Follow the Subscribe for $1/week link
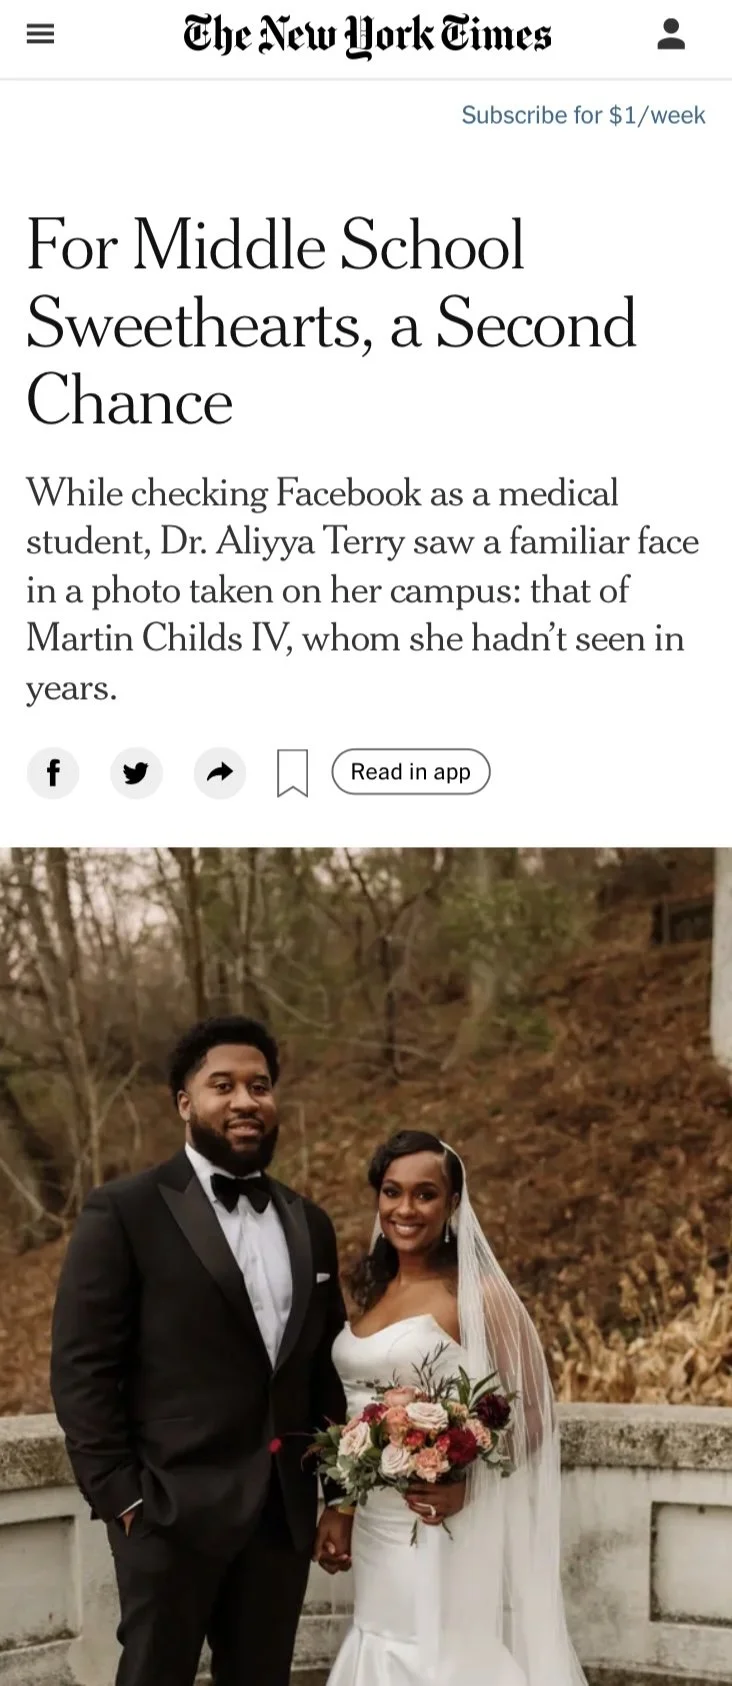732x1686 pixels. (x=583, y=115)
